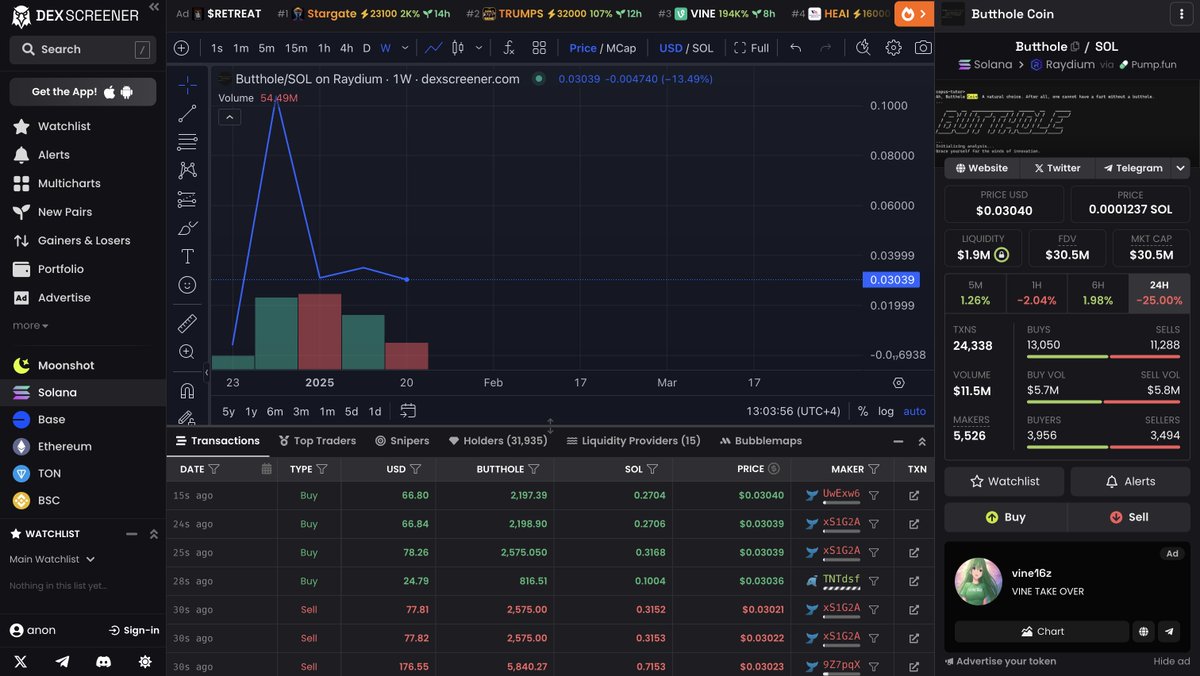Open chart type dropdown arrow
1200x676 pixels.
coord(480,48)
